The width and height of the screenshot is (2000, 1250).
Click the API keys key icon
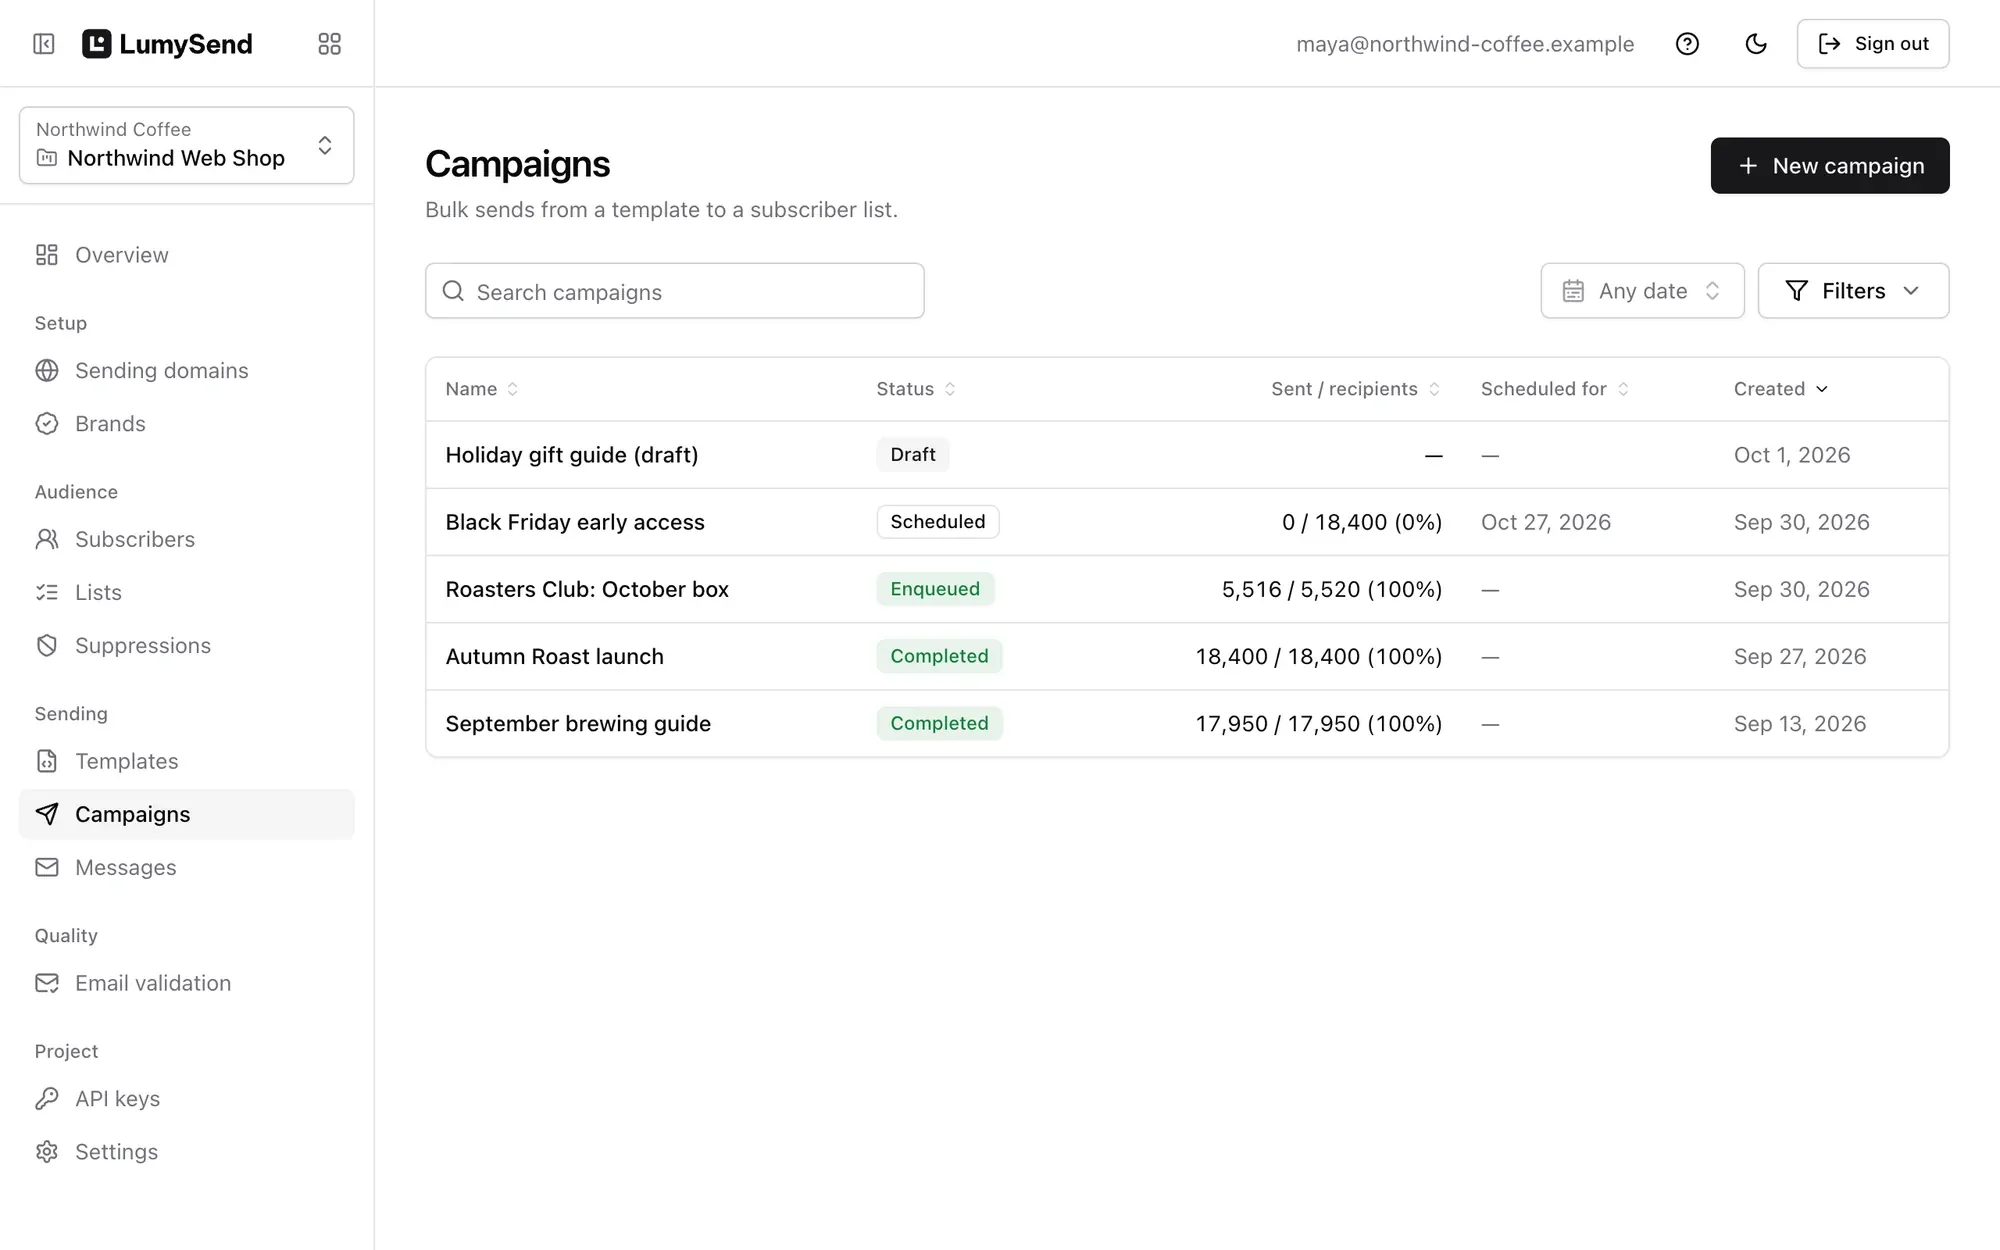pos(47,1098)
